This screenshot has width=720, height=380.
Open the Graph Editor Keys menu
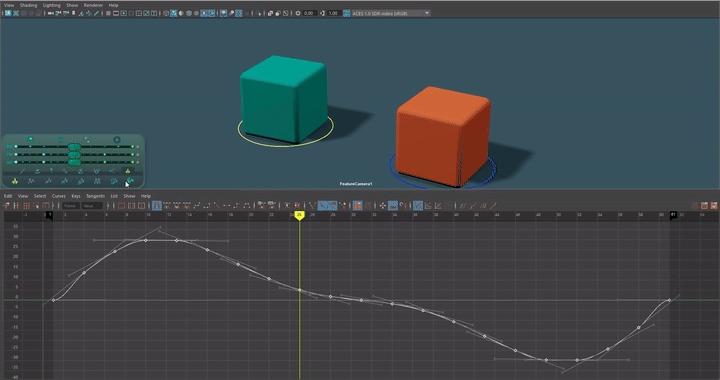tap(76, 196)
